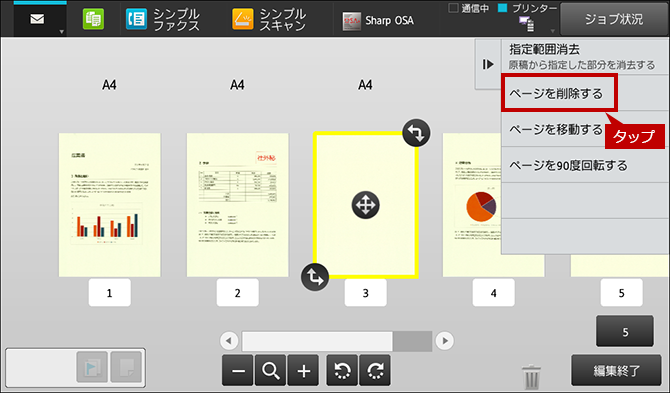Select ページを移動する menu item
Image resolution: width=670 pixels, height=393 pixels.
coord(555,129)
